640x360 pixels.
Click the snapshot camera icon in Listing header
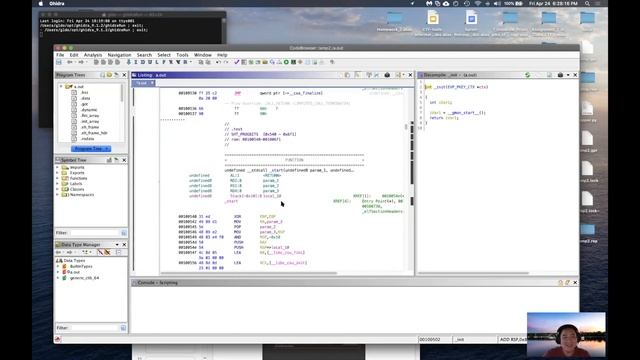[x=387, y=75]
